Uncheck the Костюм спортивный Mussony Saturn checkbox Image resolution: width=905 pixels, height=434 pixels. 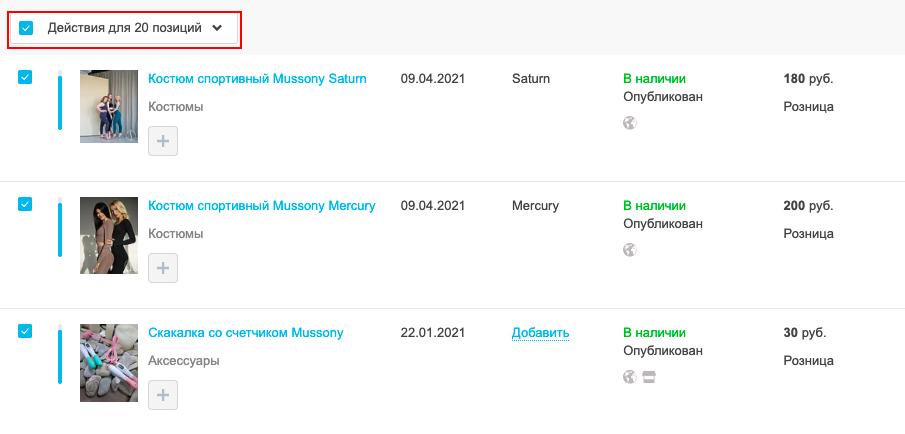[x=25, y=77]
